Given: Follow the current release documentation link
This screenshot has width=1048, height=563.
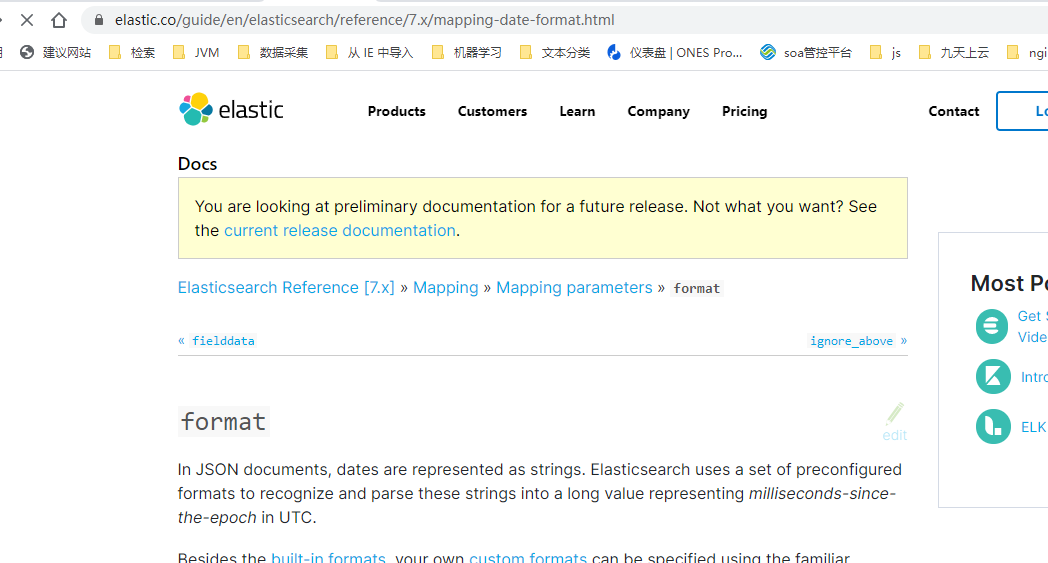Looking at the screenshot, I should [340, 231].
